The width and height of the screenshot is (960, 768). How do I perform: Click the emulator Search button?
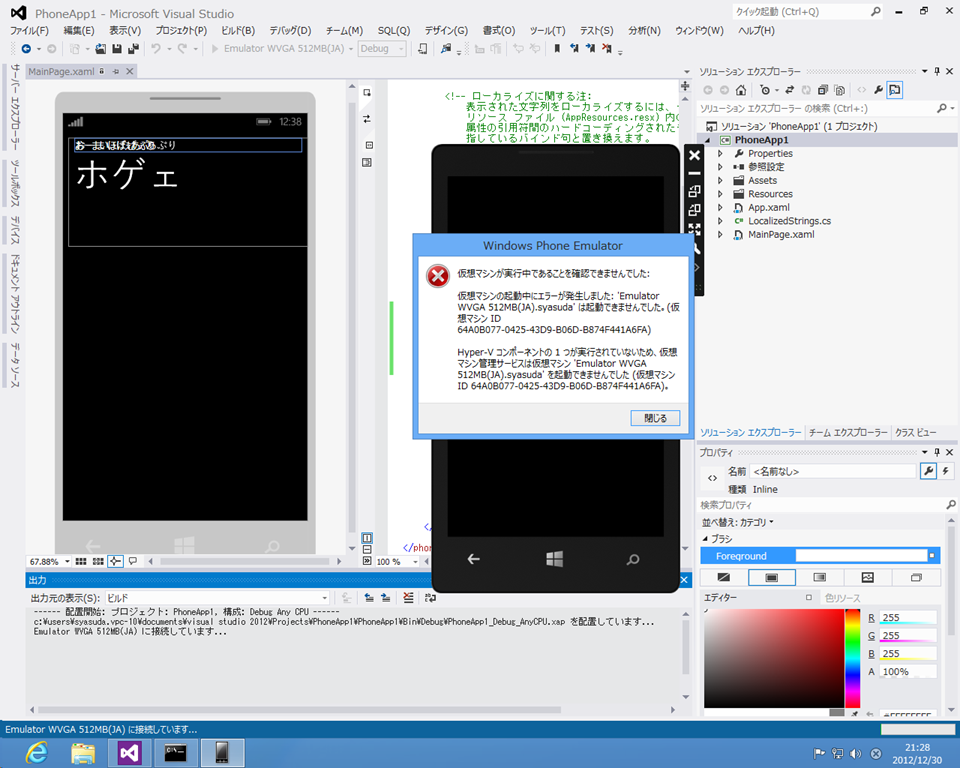click(633, 559)
